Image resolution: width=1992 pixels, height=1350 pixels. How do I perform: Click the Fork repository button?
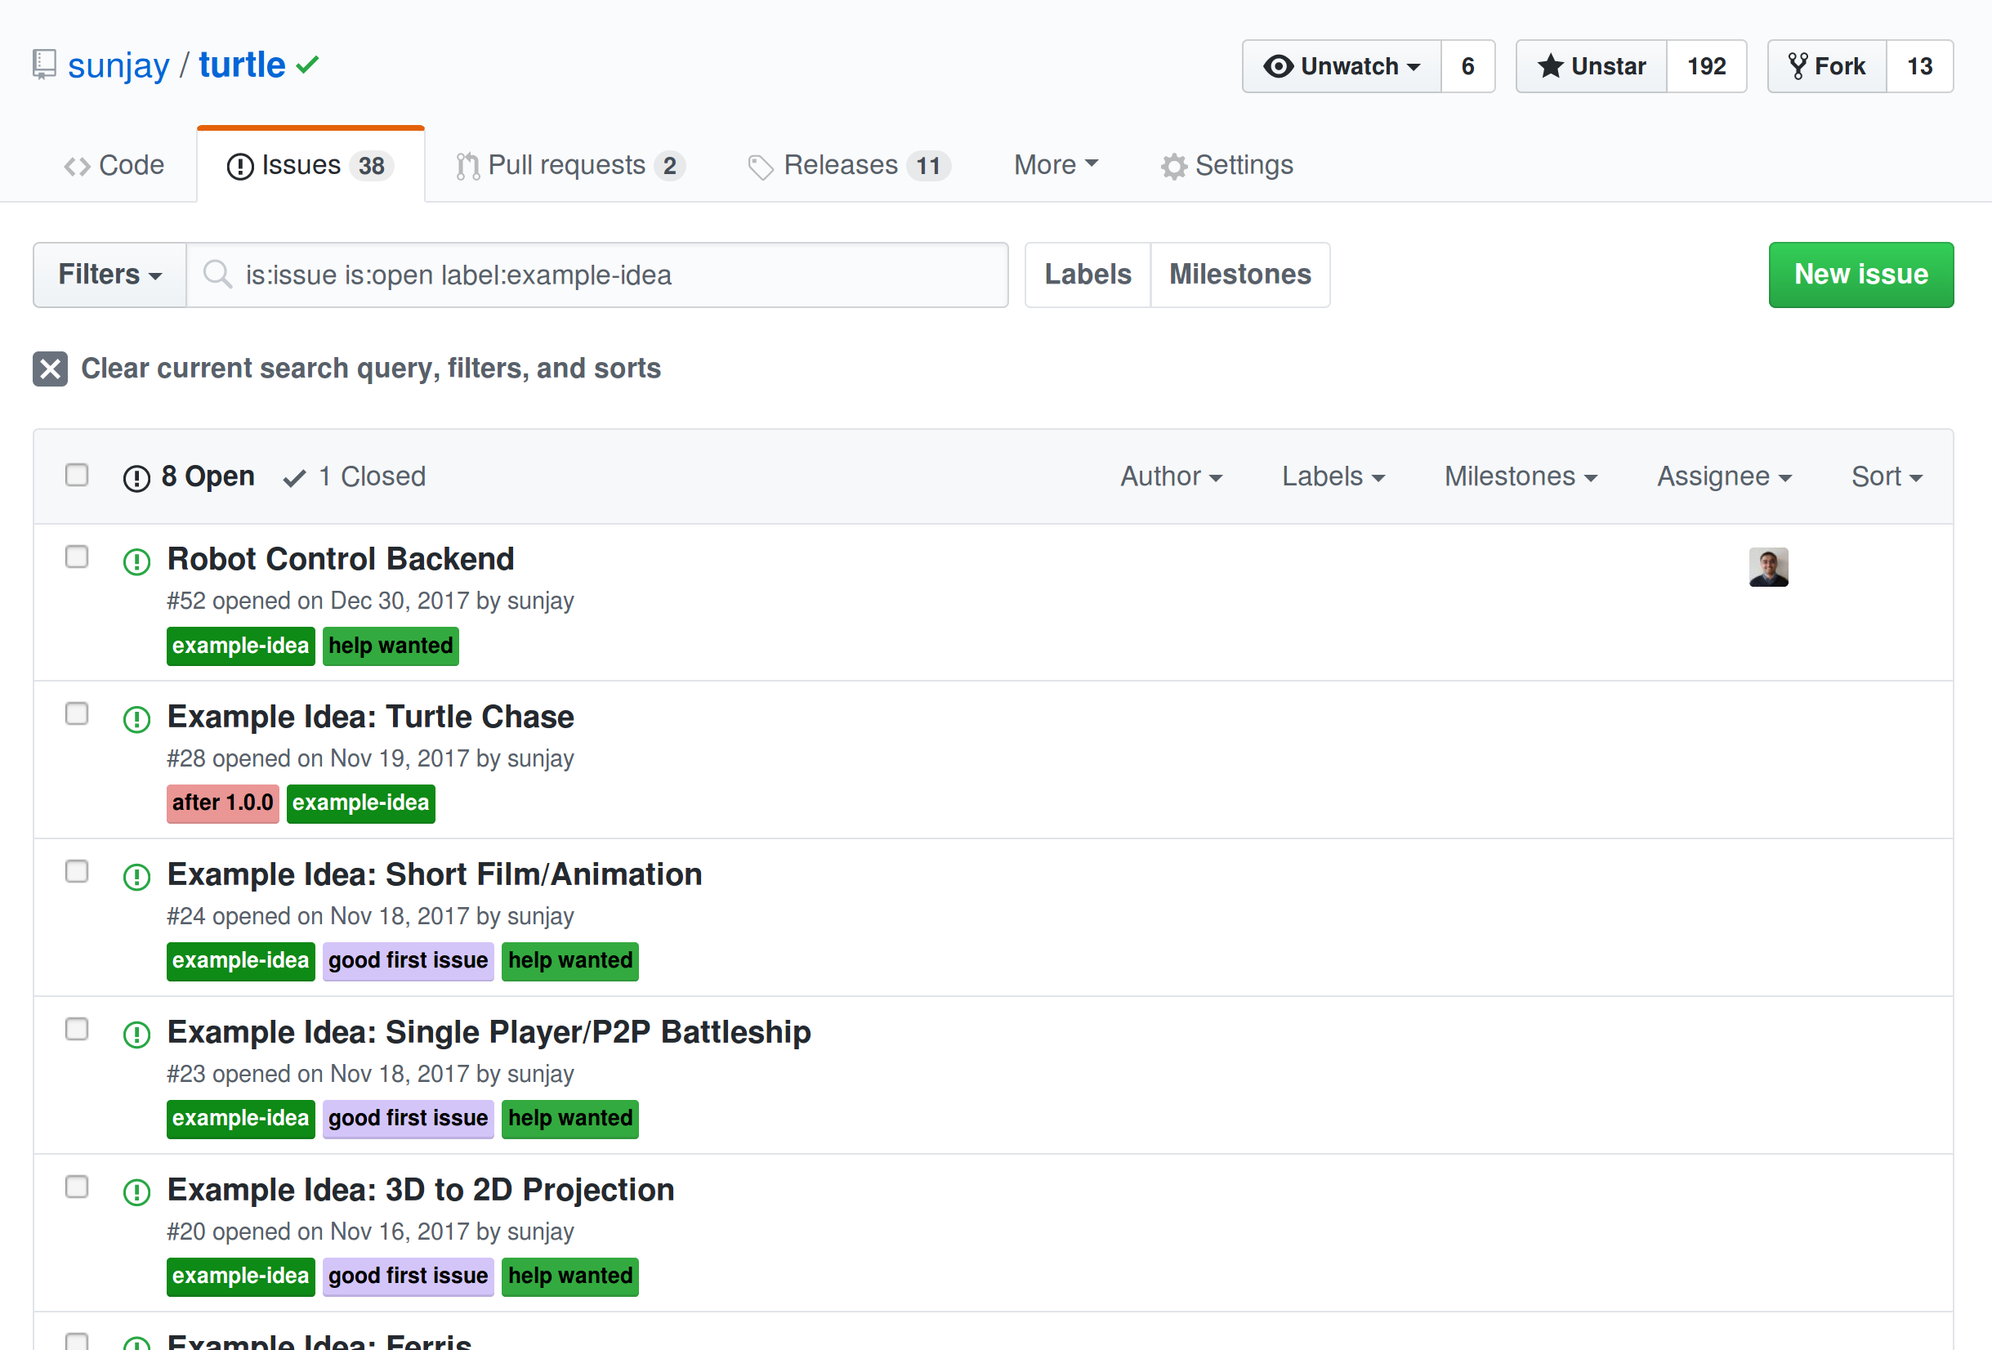coord(1826,67)
